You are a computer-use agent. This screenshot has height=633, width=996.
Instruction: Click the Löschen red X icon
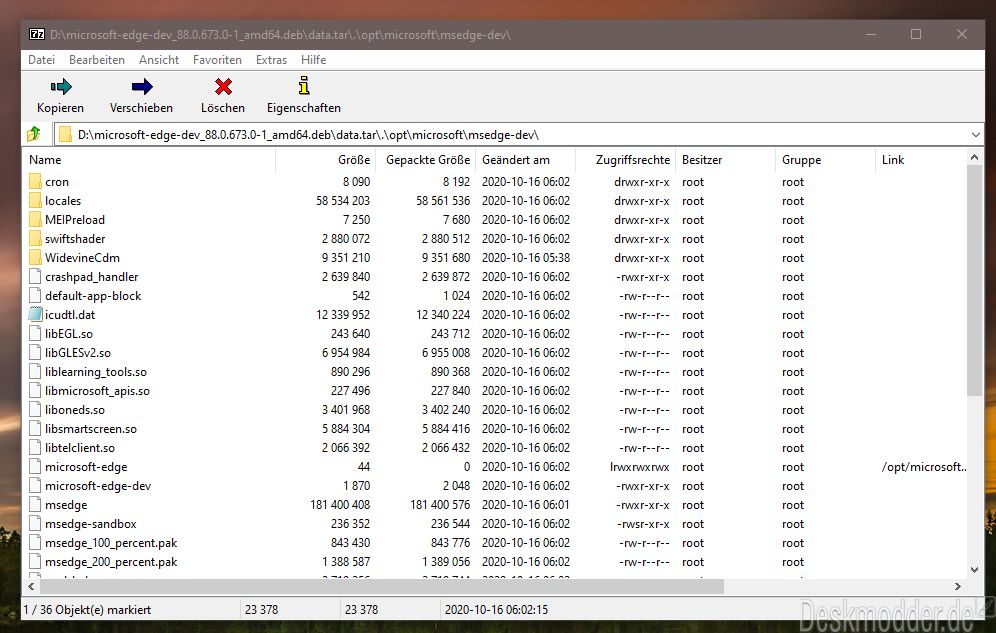pyautogui.click(x=223, y=86)
